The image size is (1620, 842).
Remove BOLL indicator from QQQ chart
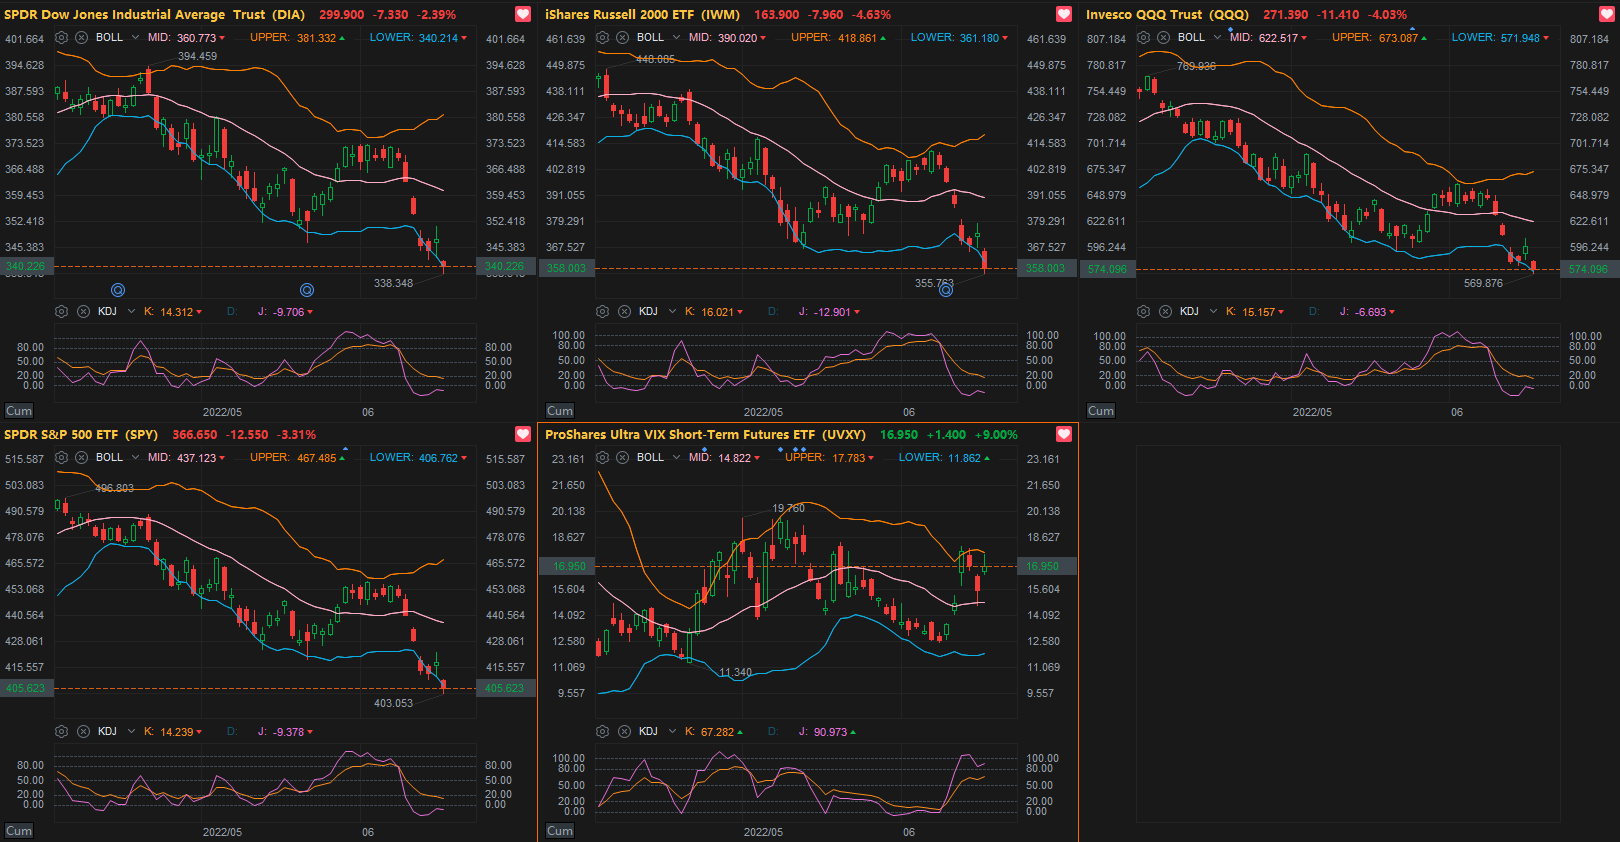pos(1164,37)
